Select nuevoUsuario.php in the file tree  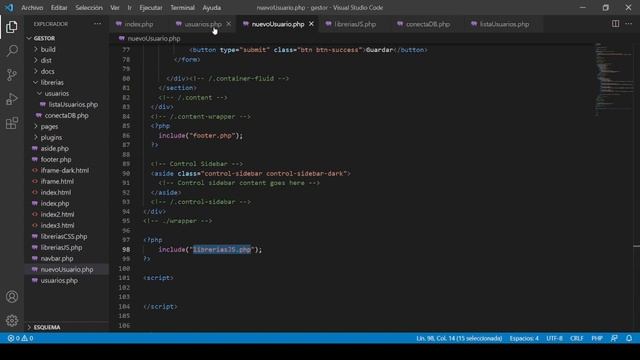click(x=67, y=270)
